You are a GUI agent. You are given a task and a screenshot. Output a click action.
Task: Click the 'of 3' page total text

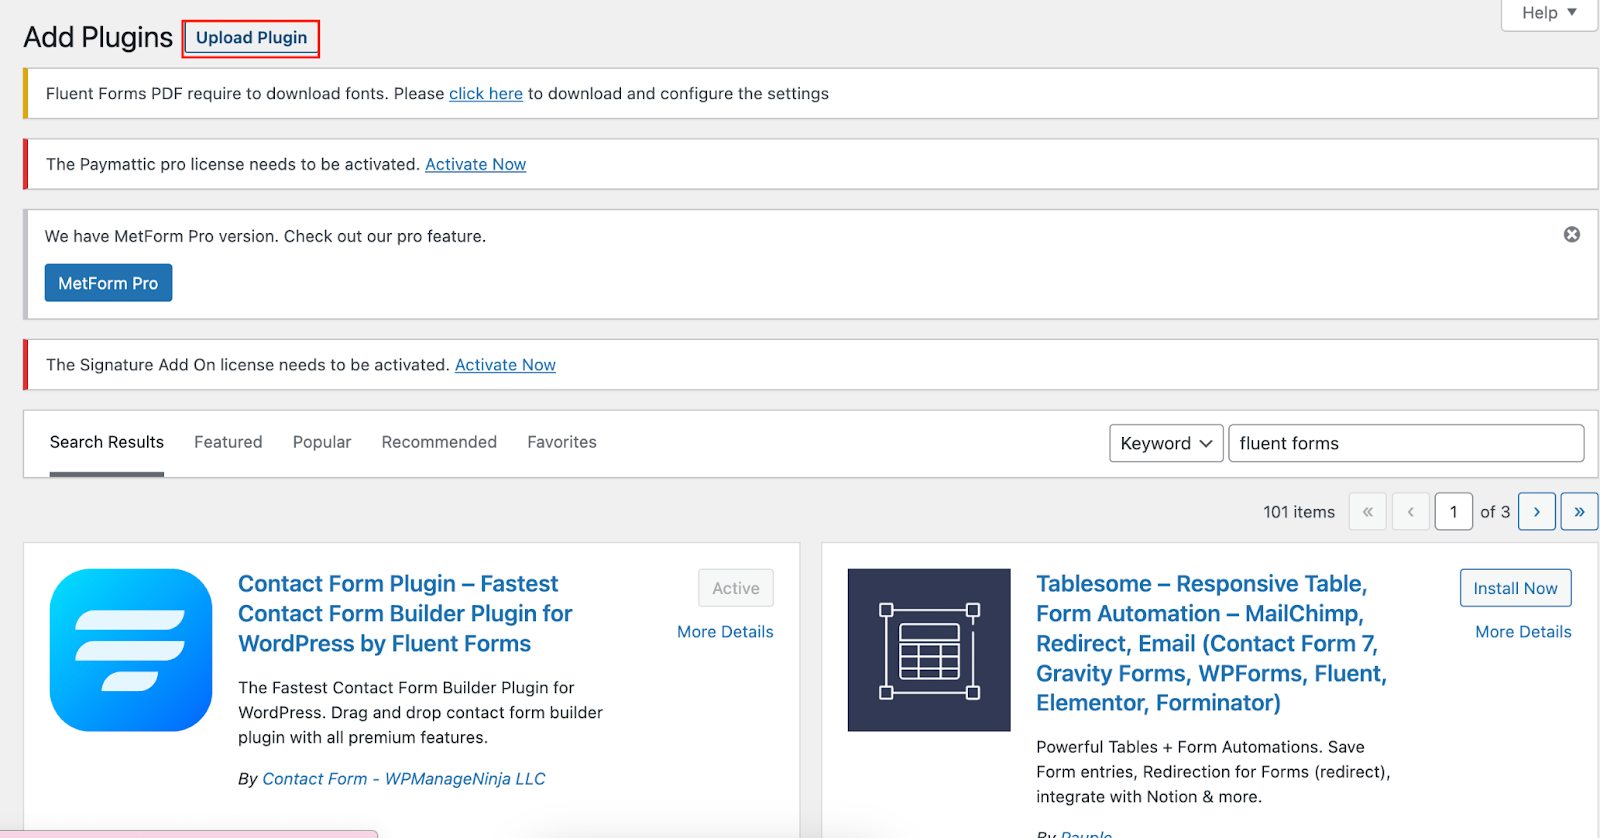tap(1495, 512)
